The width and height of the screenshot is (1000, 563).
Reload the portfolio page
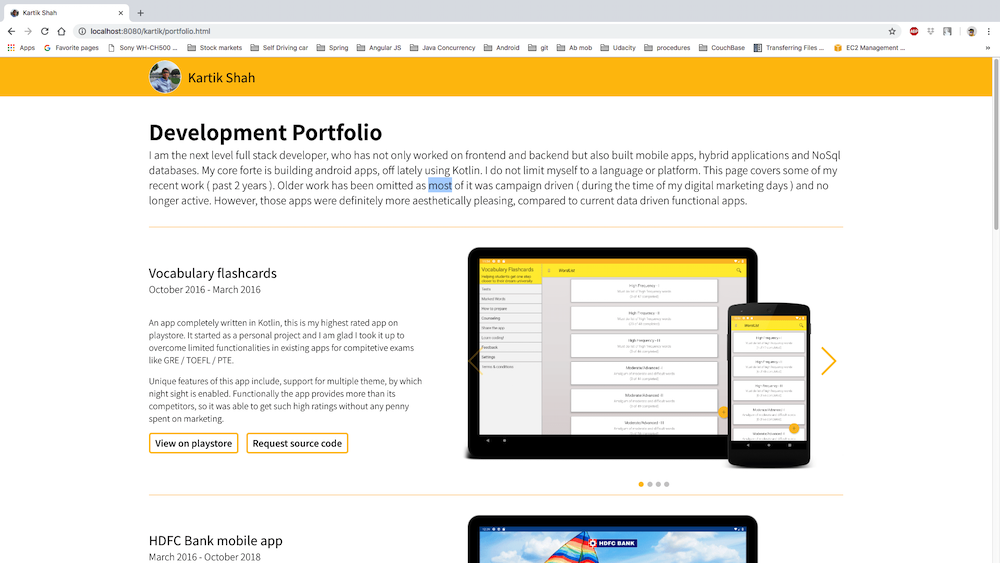tap(44, 31)
